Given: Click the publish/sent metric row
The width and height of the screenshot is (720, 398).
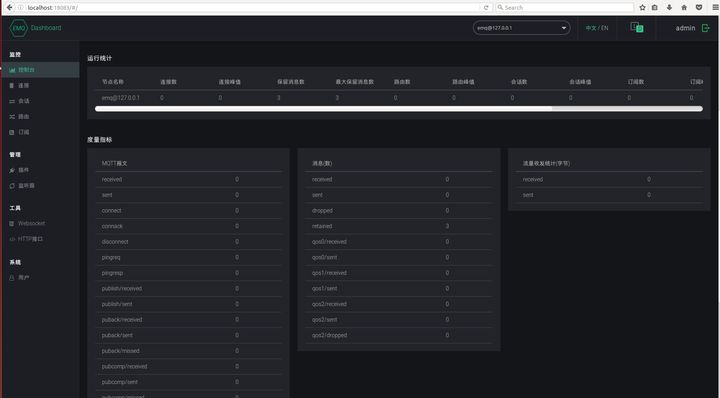Looking at the screenshot, I should coord(189,304).
